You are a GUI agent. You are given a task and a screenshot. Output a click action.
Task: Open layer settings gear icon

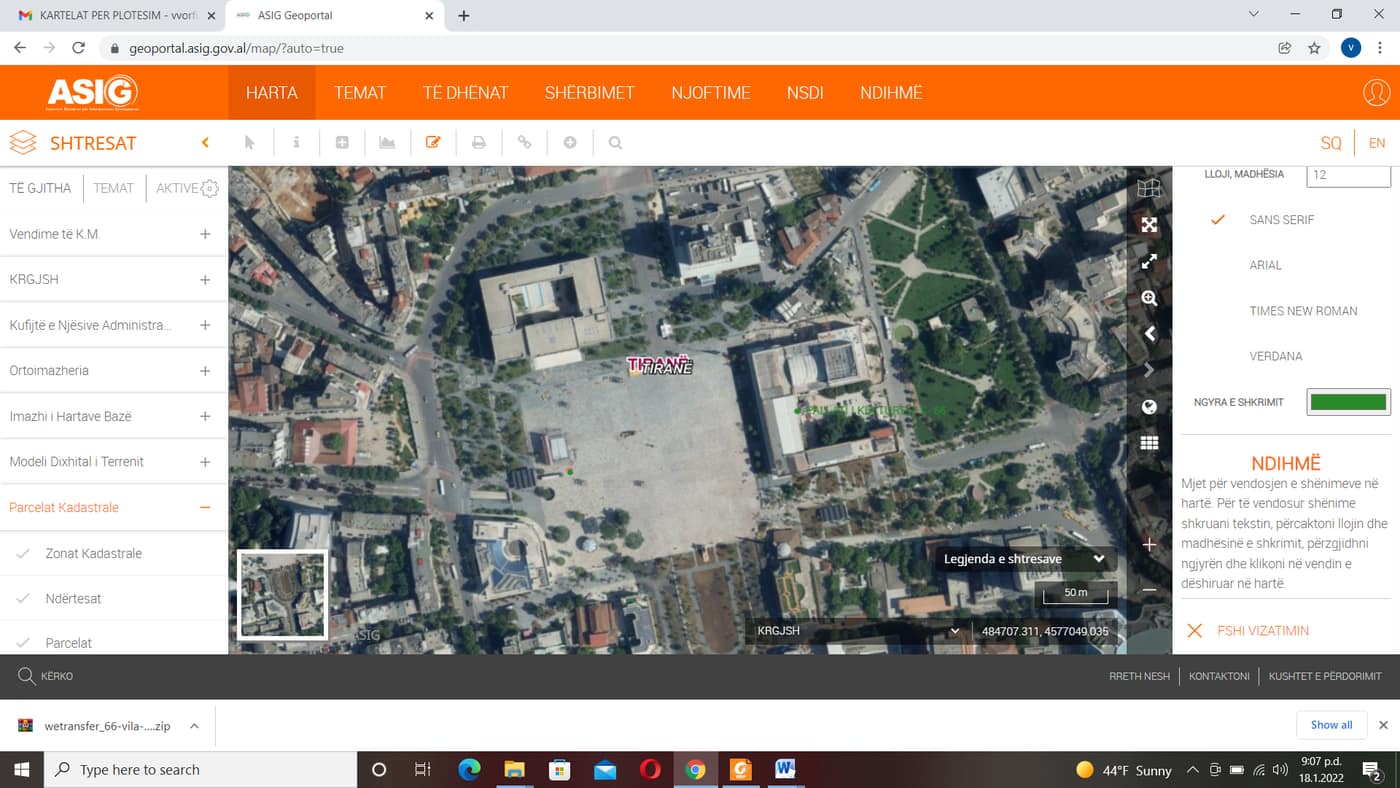[209, 188]
